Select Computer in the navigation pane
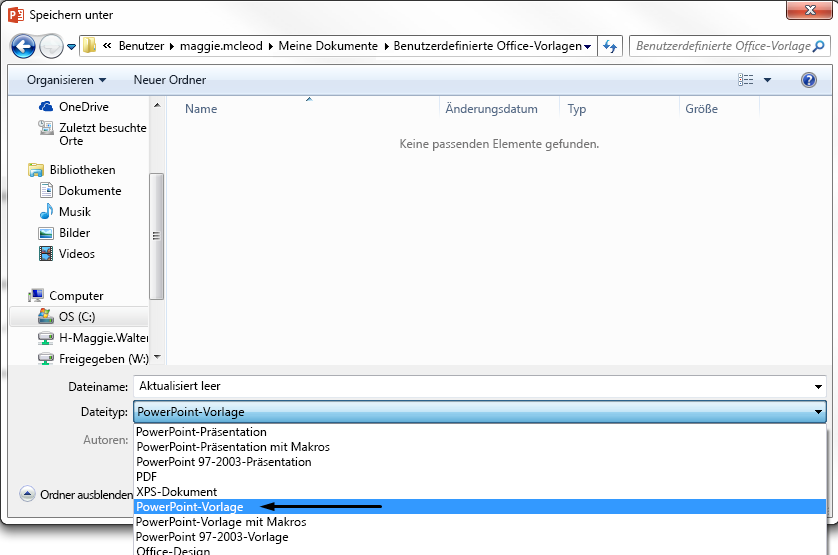The image size is (838, 555). [x=66, y=296]
